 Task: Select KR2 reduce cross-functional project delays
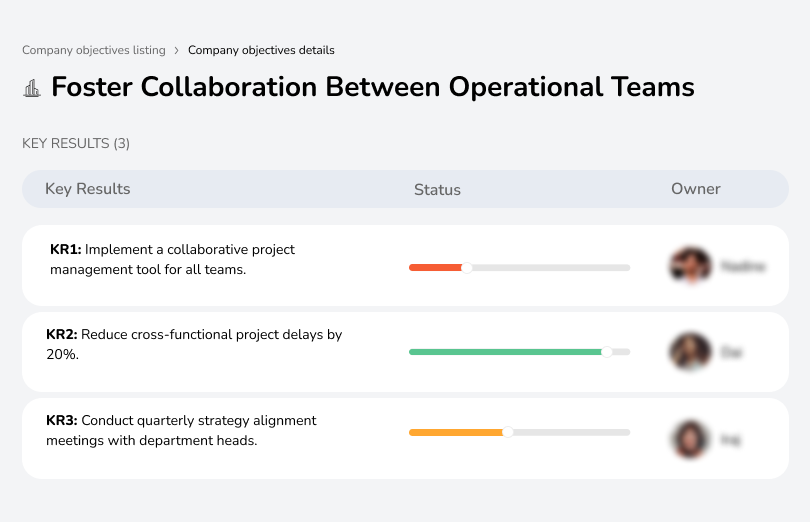194,344
